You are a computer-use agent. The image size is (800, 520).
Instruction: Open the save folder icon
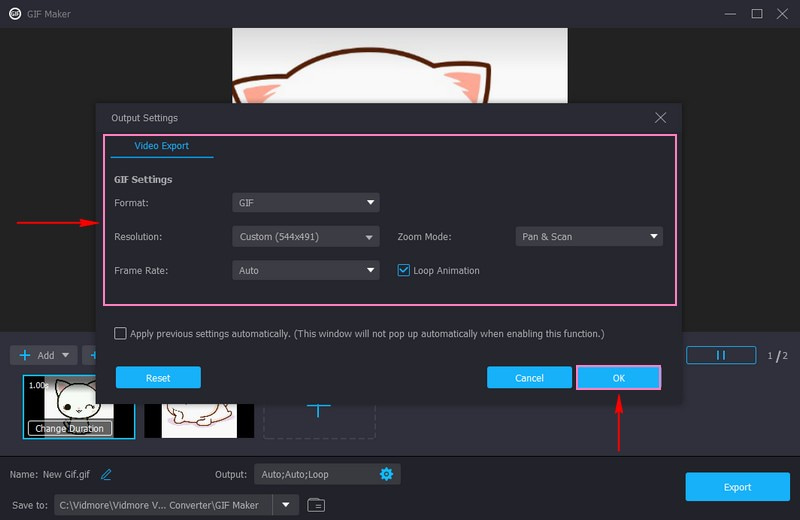click(x=316, y=505)
